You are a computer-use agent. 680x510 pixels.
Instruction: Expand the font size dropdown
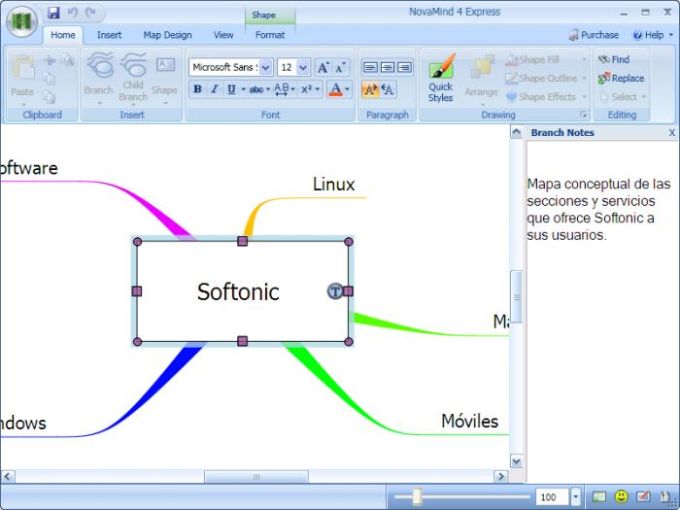303,67
